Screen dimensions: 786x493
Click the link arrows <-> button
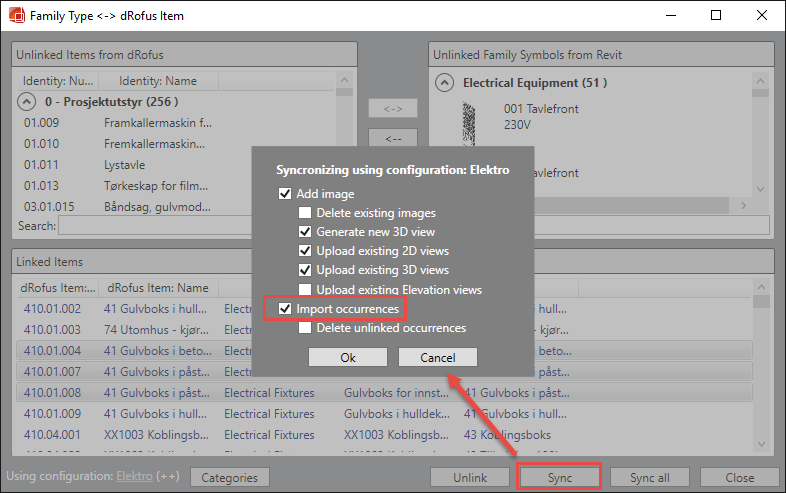[393, 108]
